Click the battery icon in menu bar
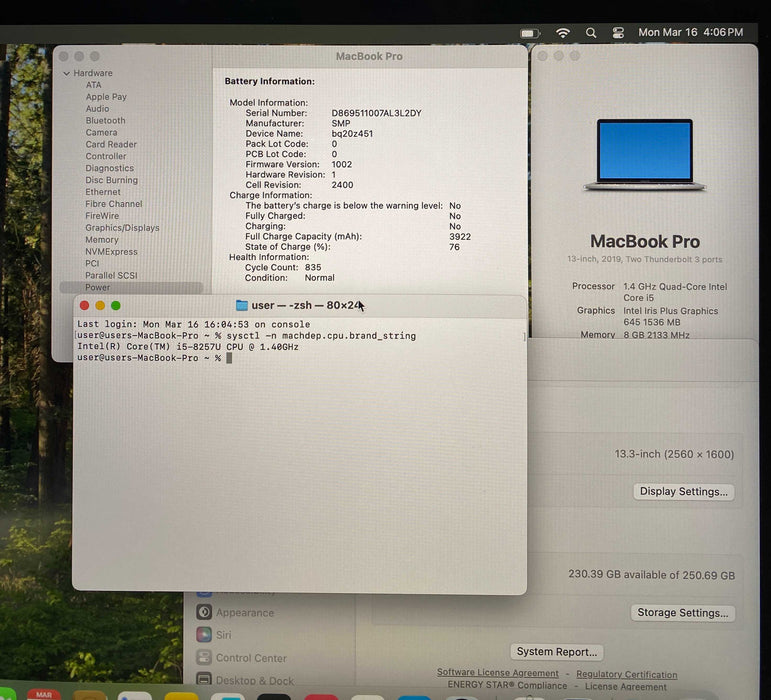The height and width of the screenshot is (700, 771). [530, 33]
